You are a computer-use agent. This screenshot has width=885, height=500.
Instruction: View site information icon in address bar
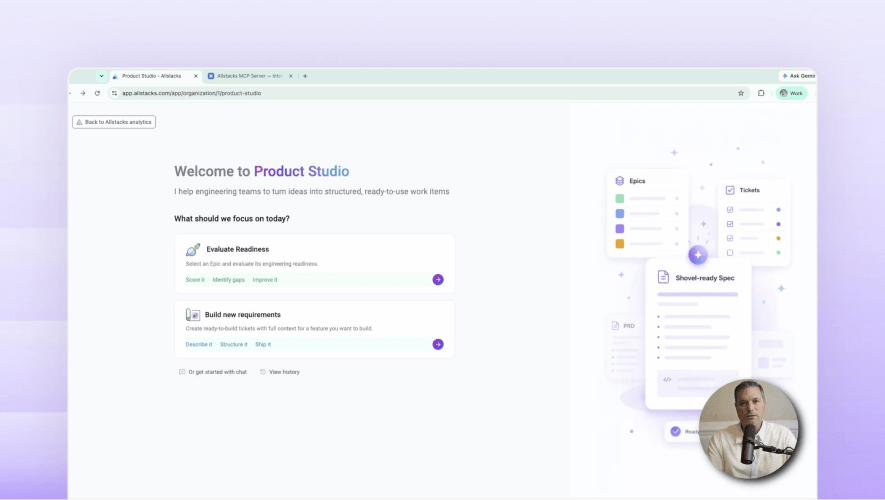pyautogui.click(x=114, y=93)
